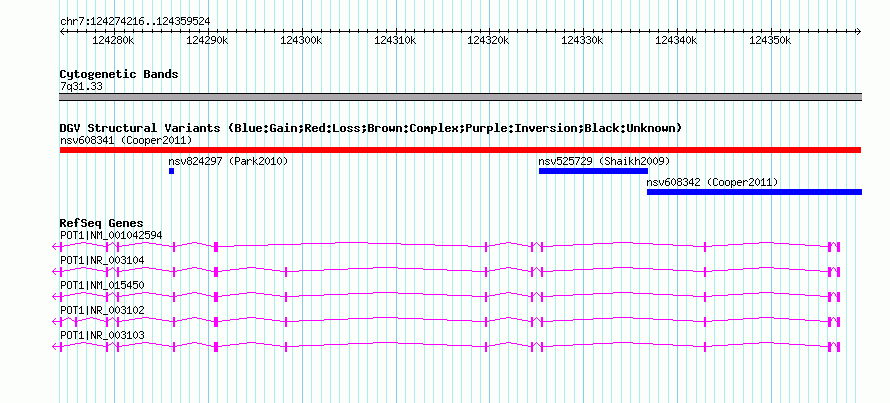Click the 124300k ruler label
Viewport: 890px width, 403px height.
tap(301, 40)
